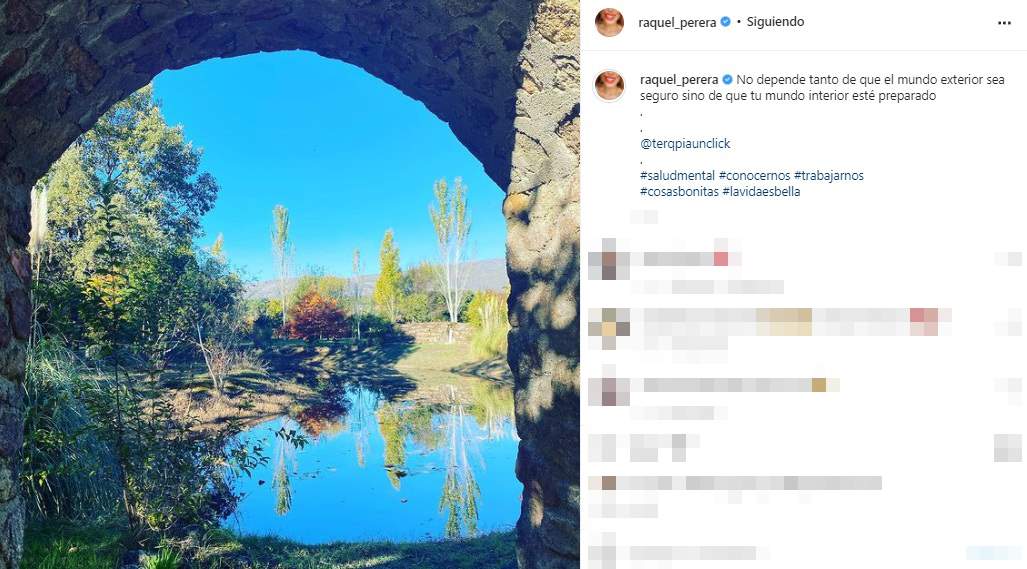Like the first blurred comment
1027x569 pixels.
(1008, 259)
